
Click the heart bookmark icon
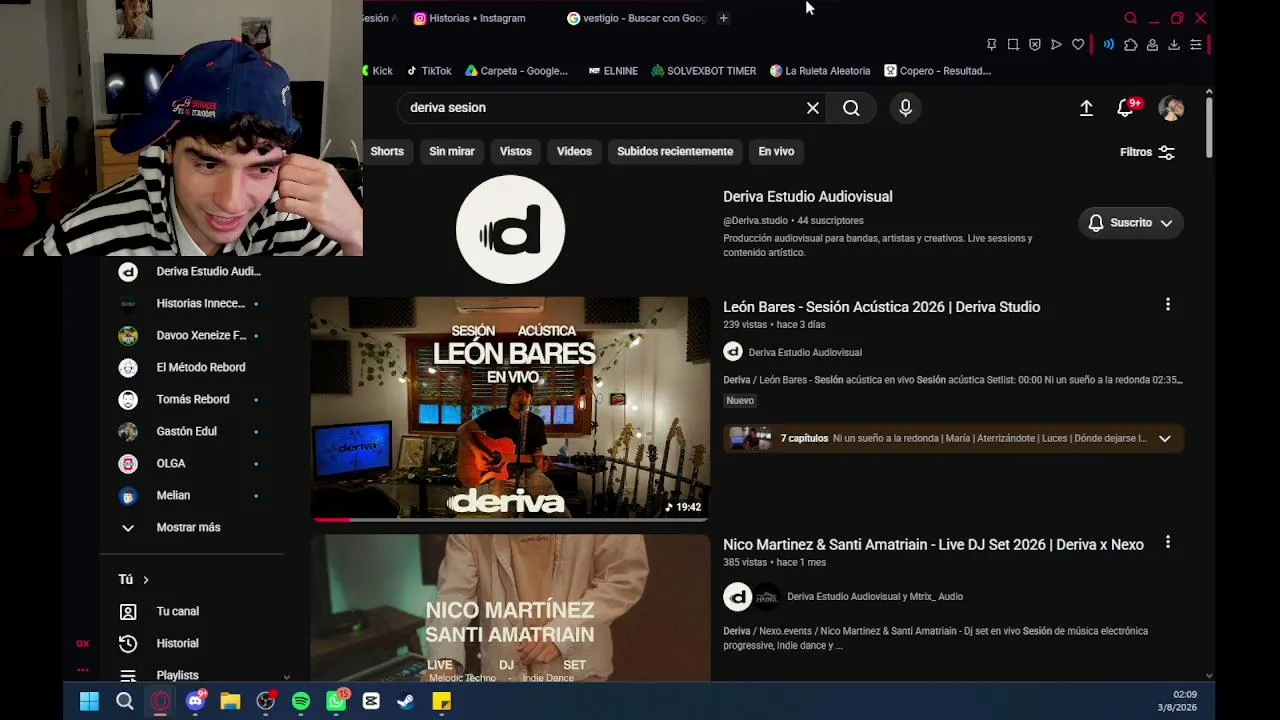[x=1078, y=45]
